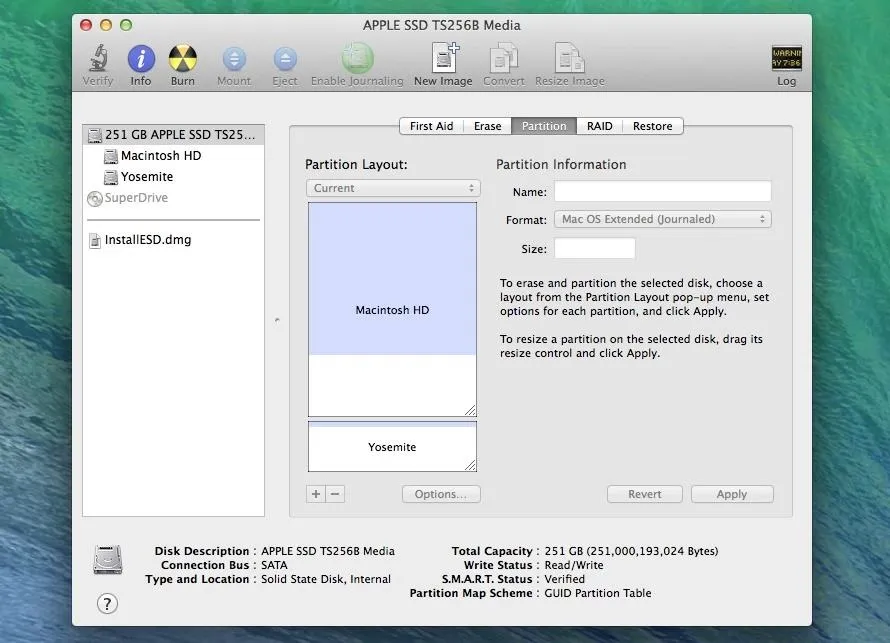This screenshot has height=643, width=890.
Task: Click the Resize Image toolbar icon
Action: 569,58
